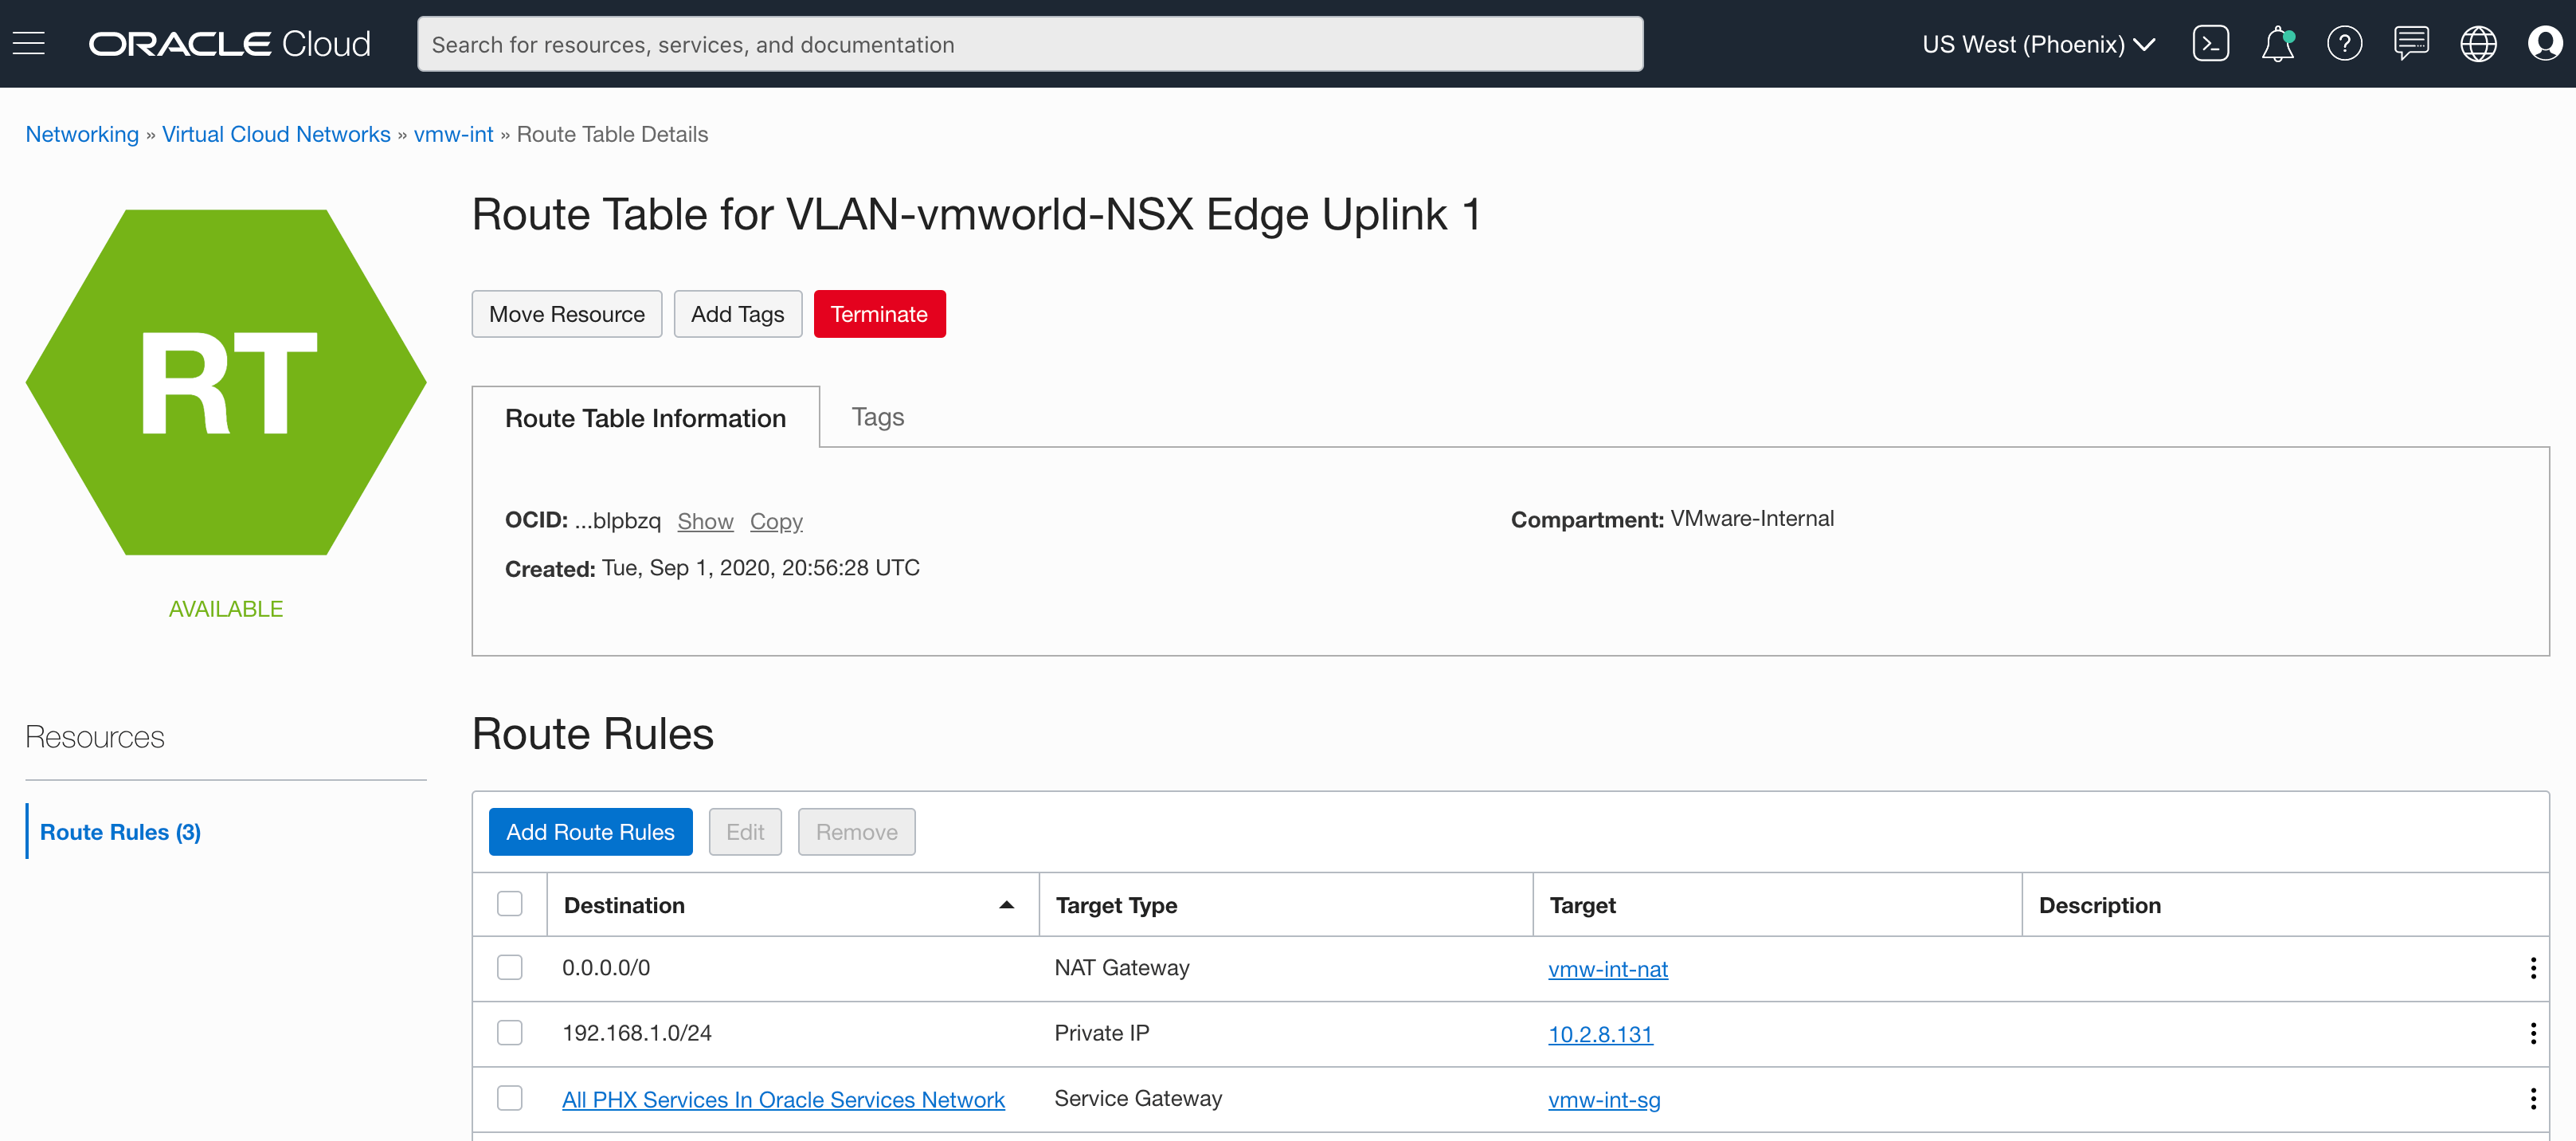Viewport: 2576px width, 1141px height.
Task: Select the 0.0.0.0/0 route rule checkbox
Action: (510, 967)
